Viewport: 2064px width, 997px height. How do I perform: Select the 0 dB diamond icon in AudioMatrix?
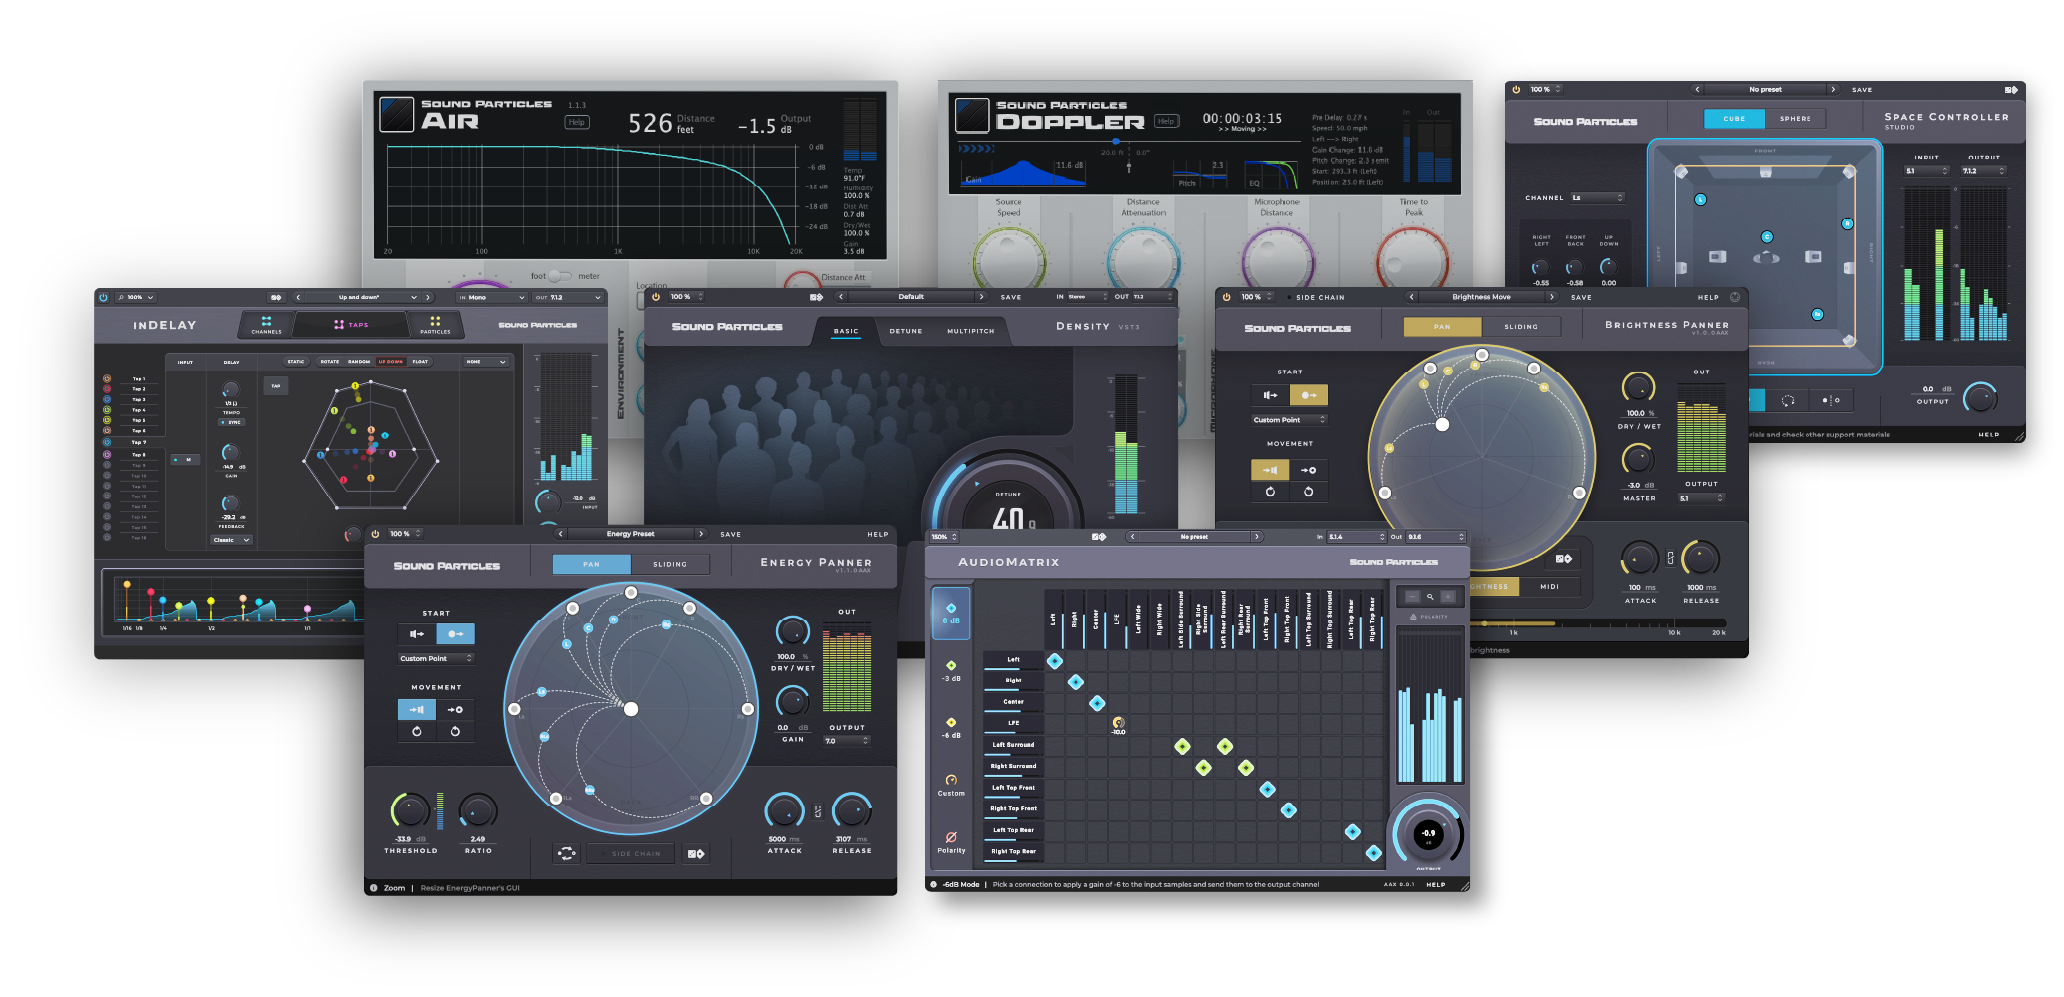pyautogui.click(x=951, y=608)
